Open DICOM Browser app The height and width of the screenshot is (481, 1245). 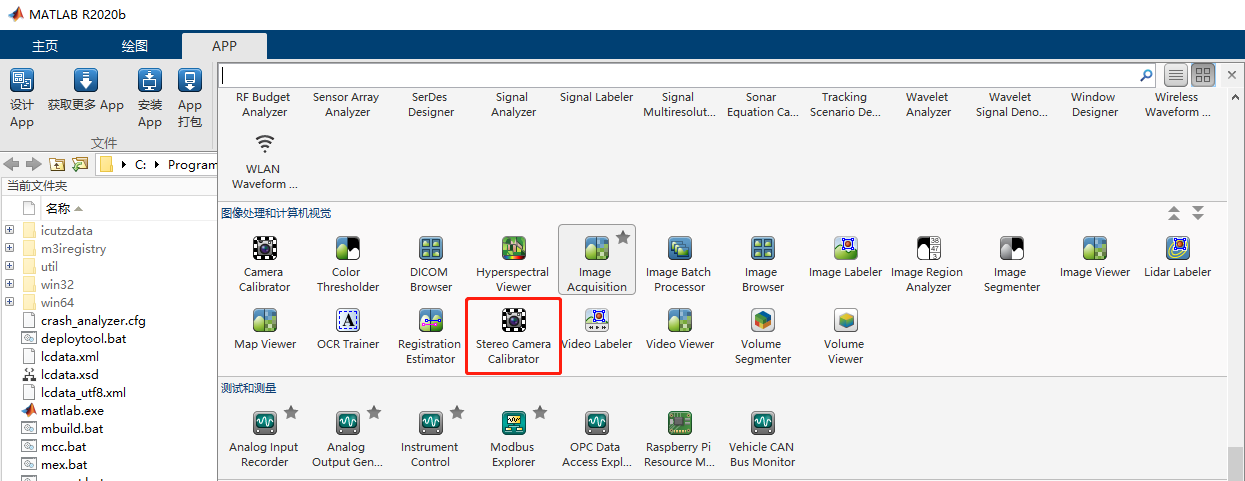click(431, 262)
